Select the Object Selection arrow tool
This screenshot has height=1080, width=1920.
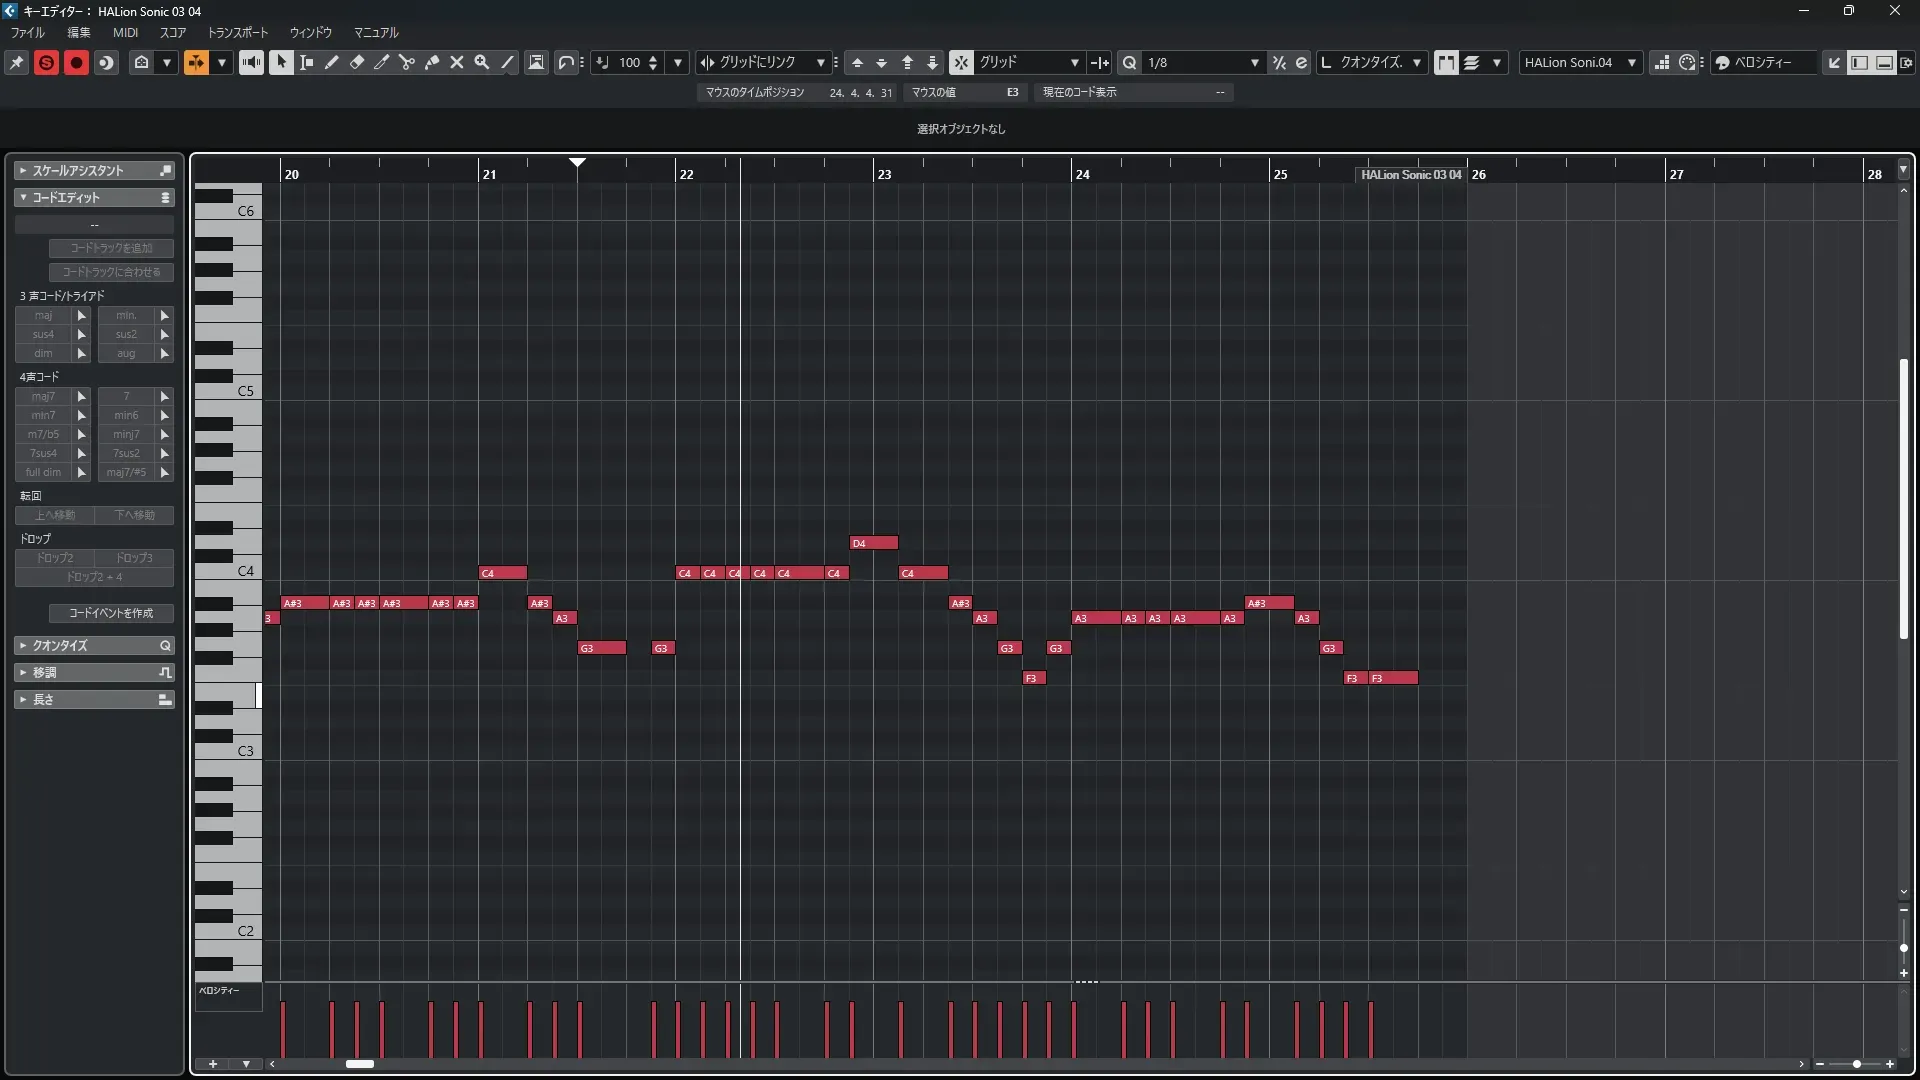(281, 62)
